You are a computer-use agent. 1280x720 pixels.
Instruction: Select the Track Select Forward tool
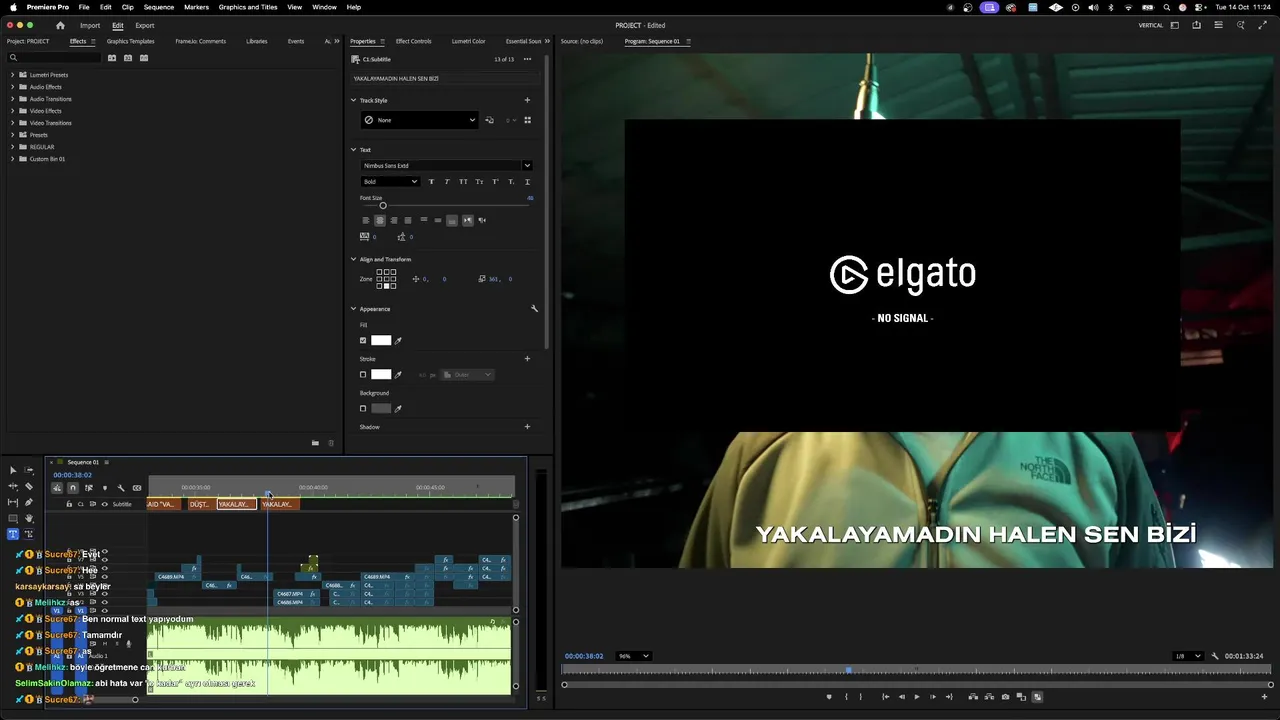29,470
